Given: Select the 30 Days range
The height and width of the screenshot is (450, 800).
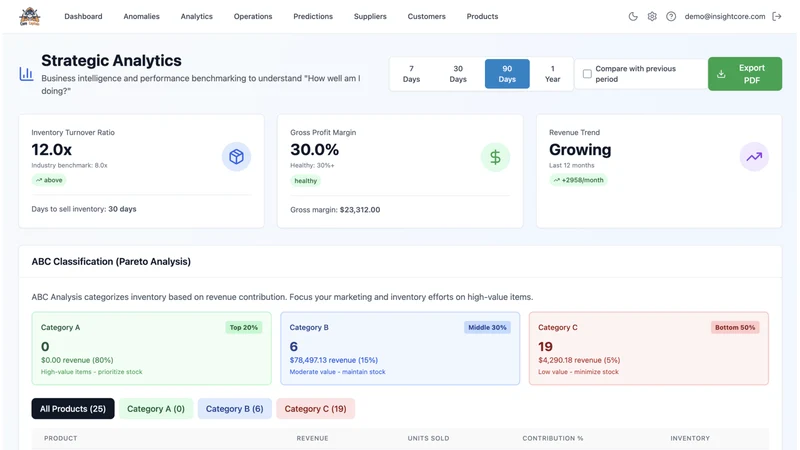Looking at the screenshot, I should coord(458,74).
